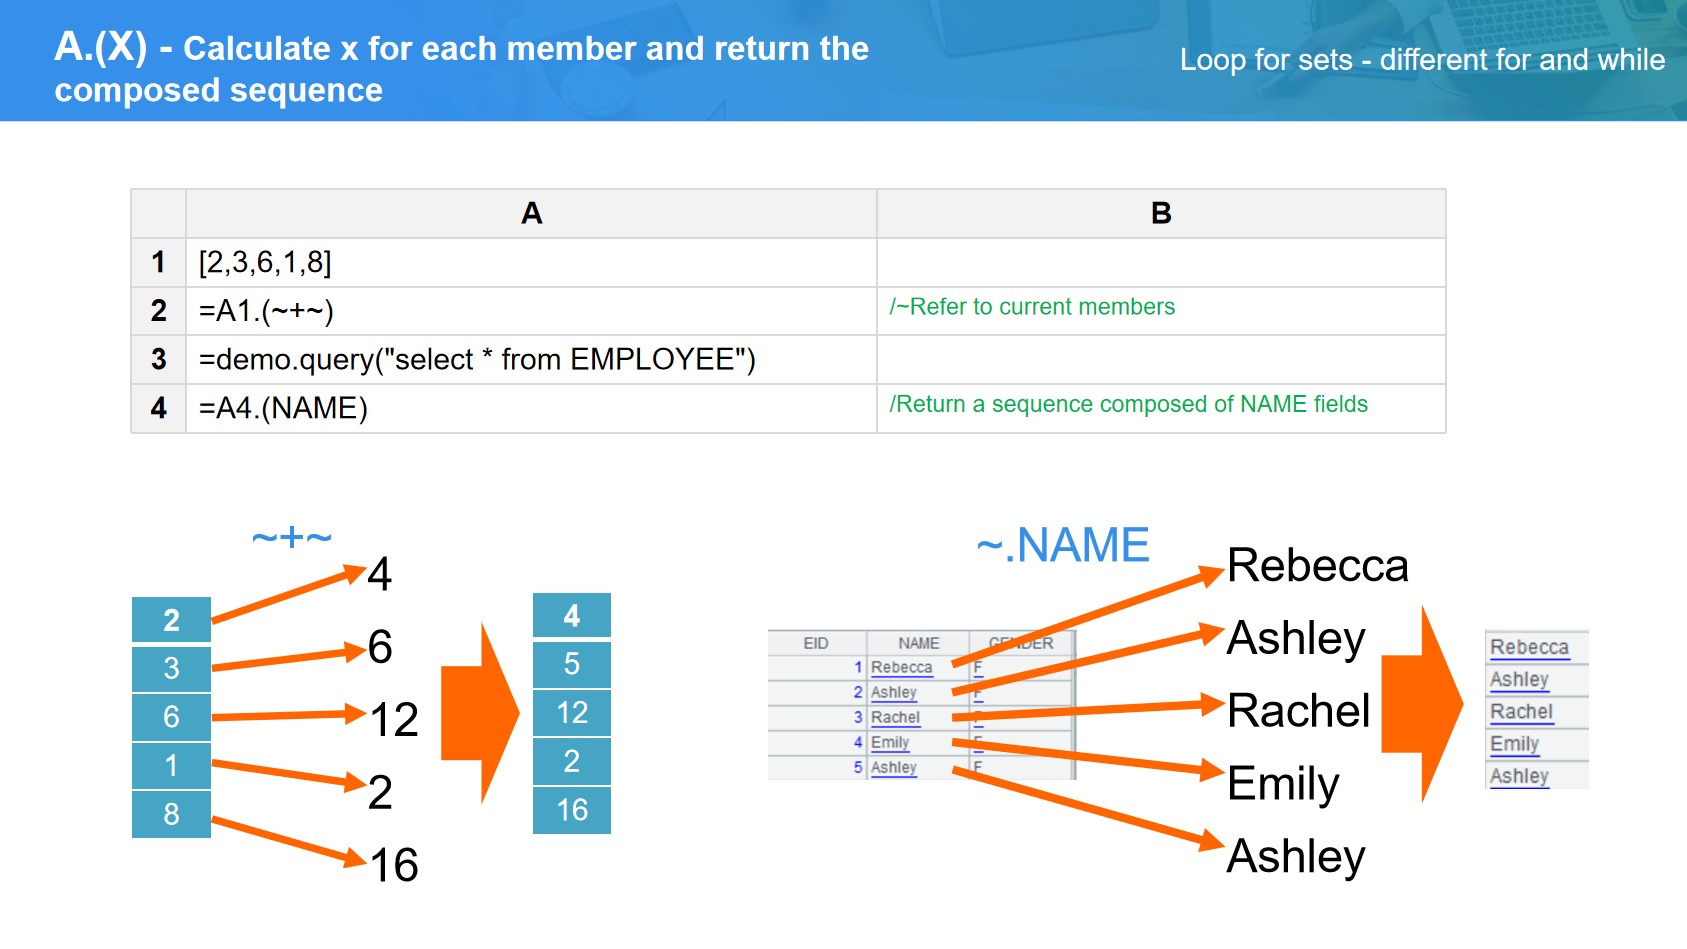Click the blue ~+~ expression label

(x=291, y=538)
